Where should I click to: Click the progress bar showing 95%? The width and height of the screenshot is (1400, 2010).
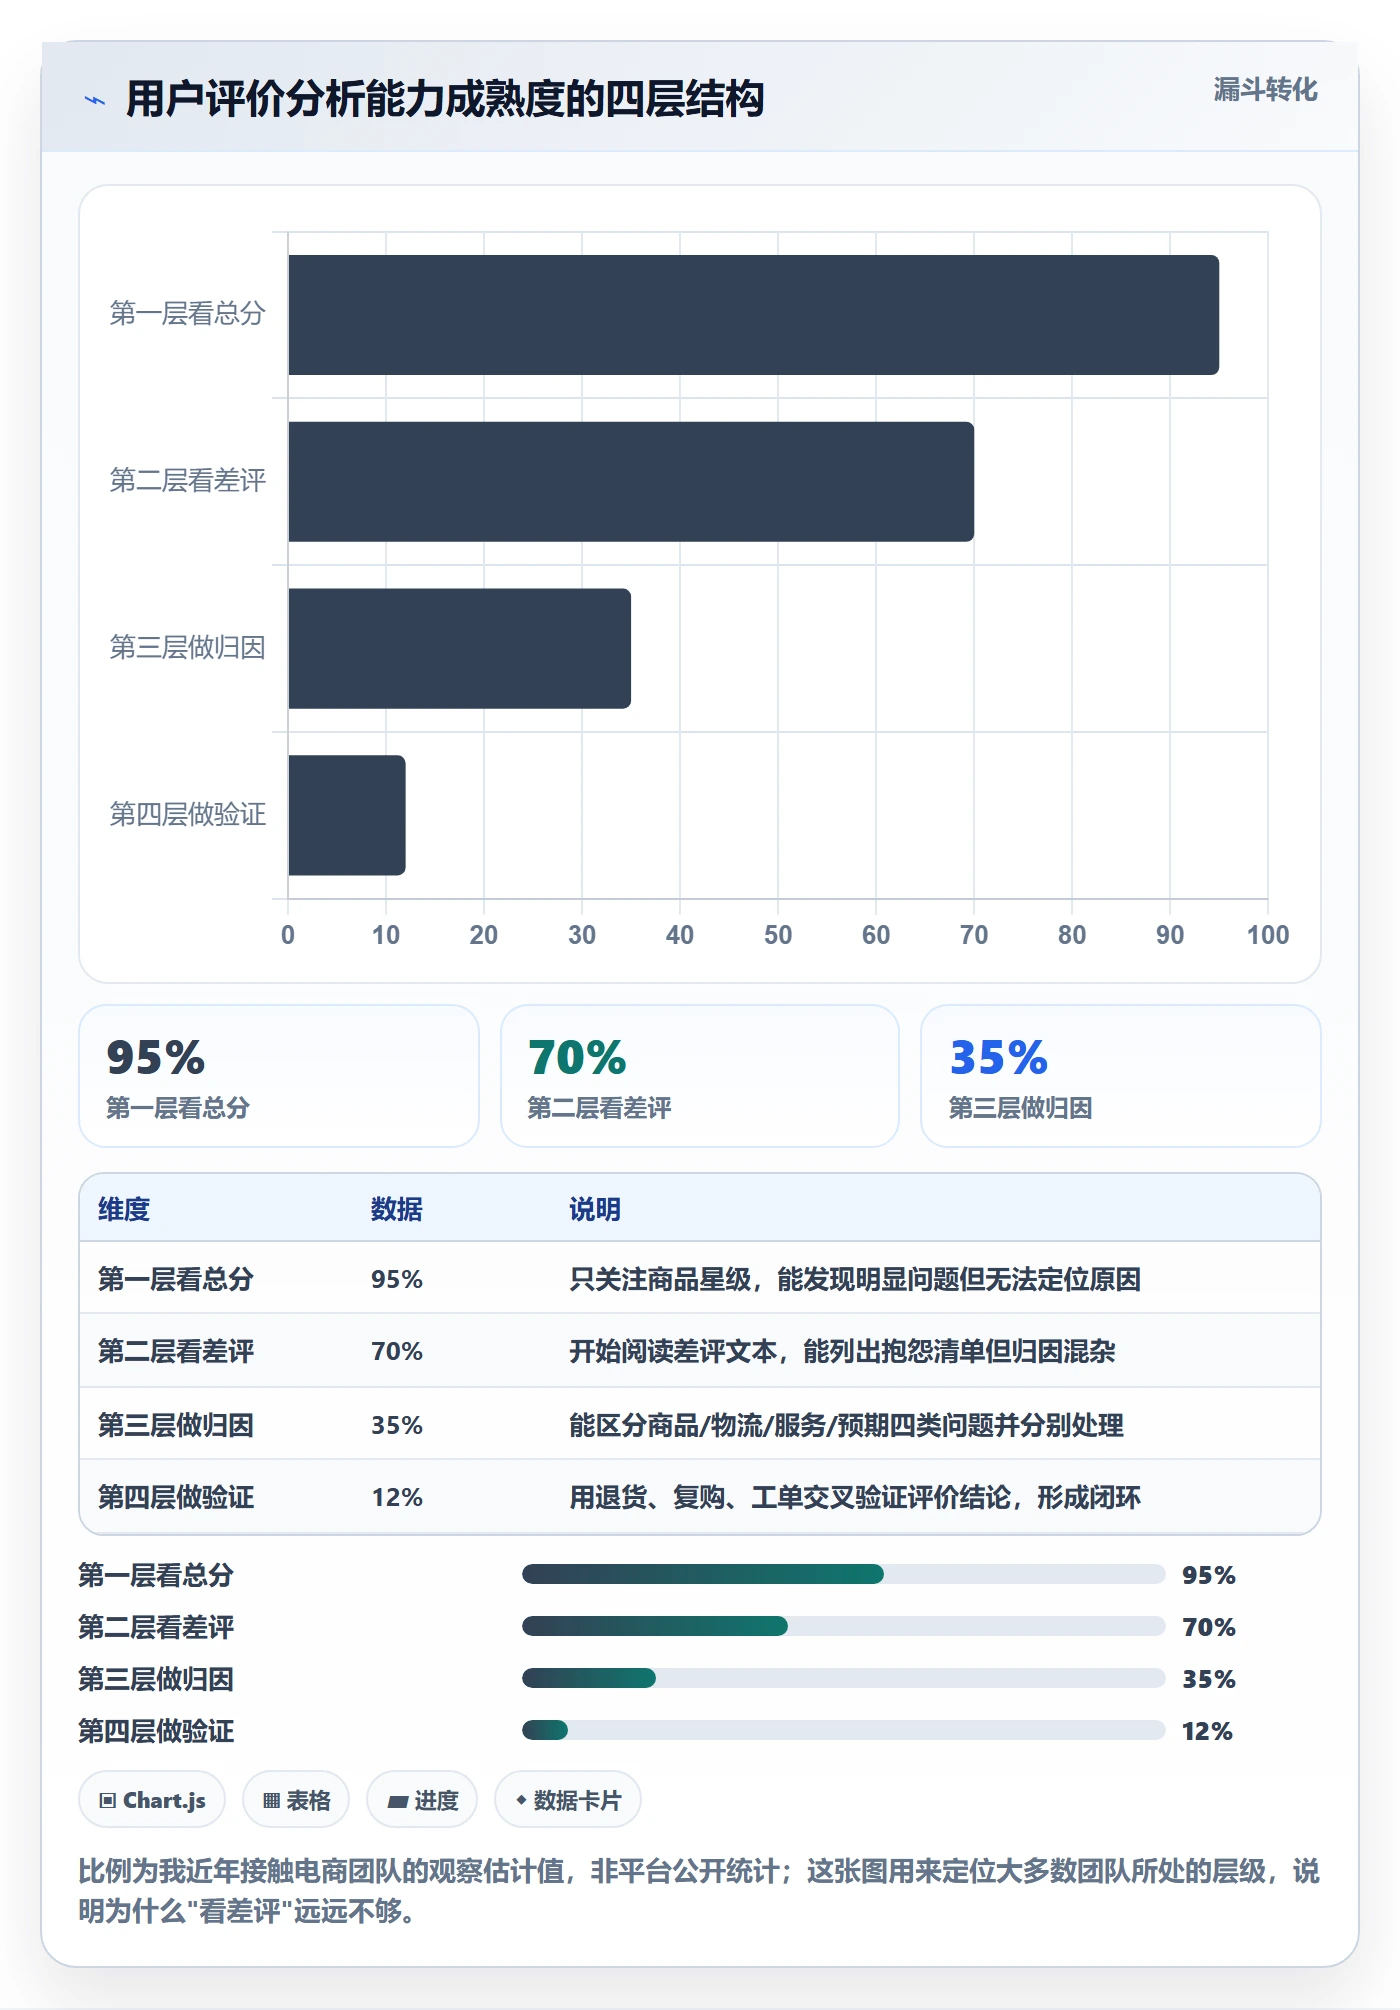843,1574
